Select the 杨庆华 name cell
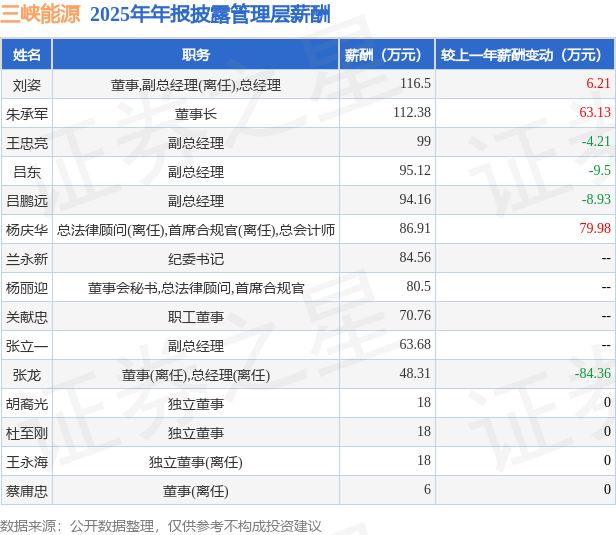 point(27,230)
